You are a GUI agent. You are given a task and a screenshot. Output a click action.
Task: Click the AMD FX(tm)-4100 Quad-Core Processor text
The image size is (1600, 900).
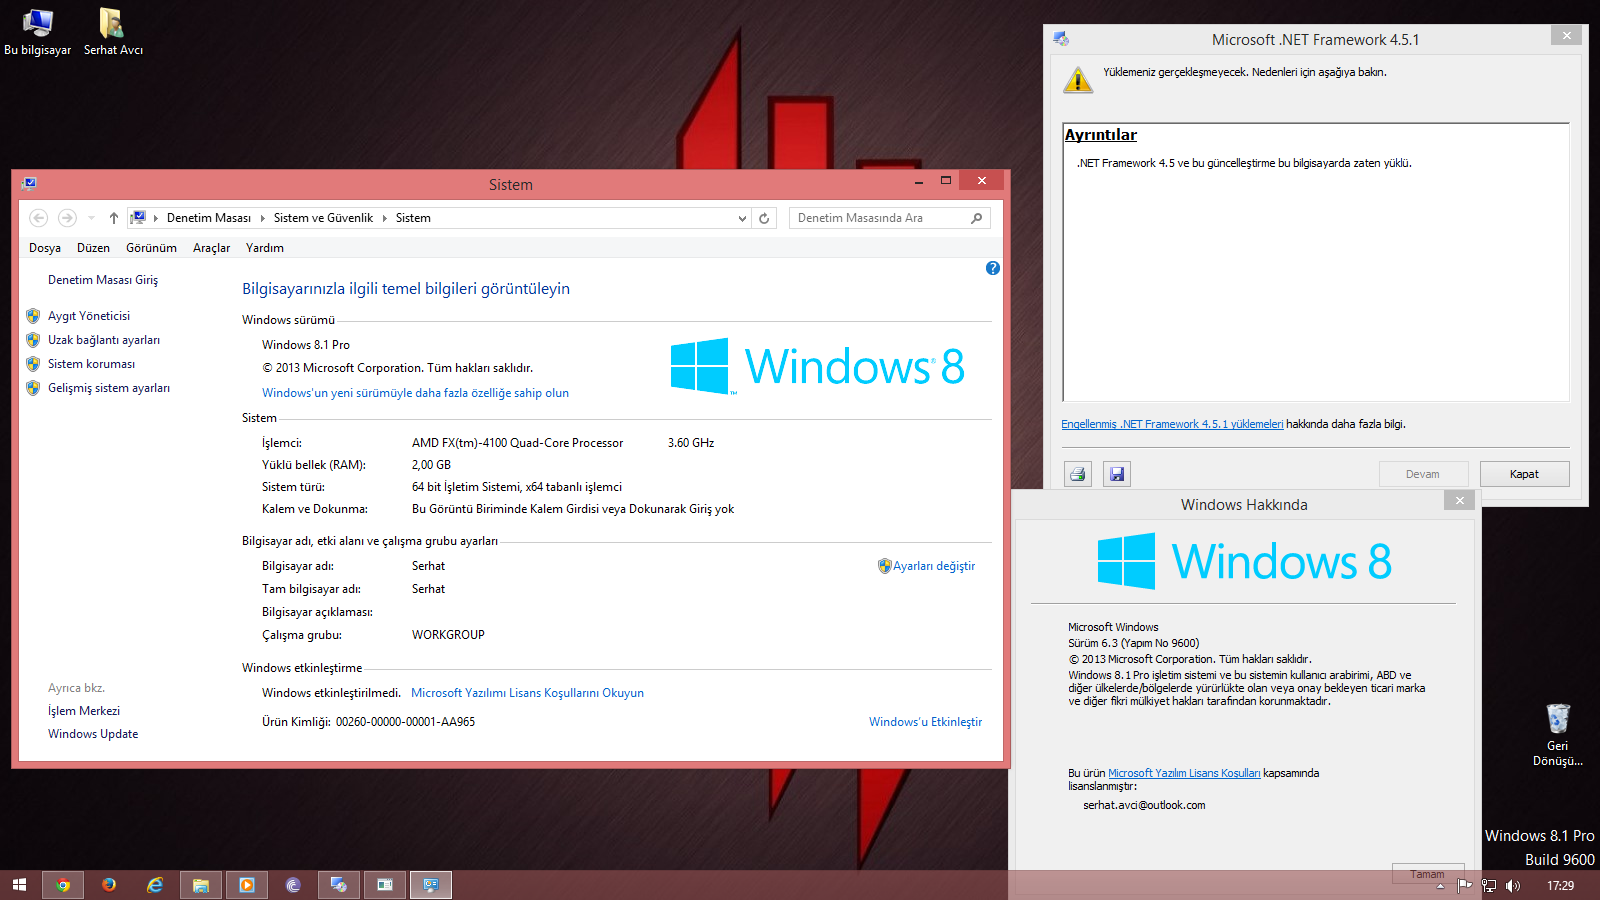click(x=517, y=443)
